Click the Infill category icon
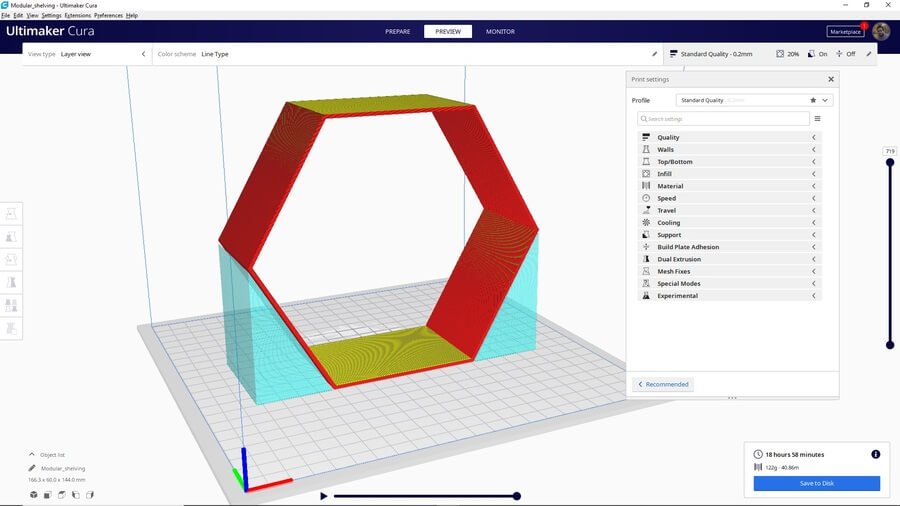The image size is (900, 506). click(x=646, y=174)
